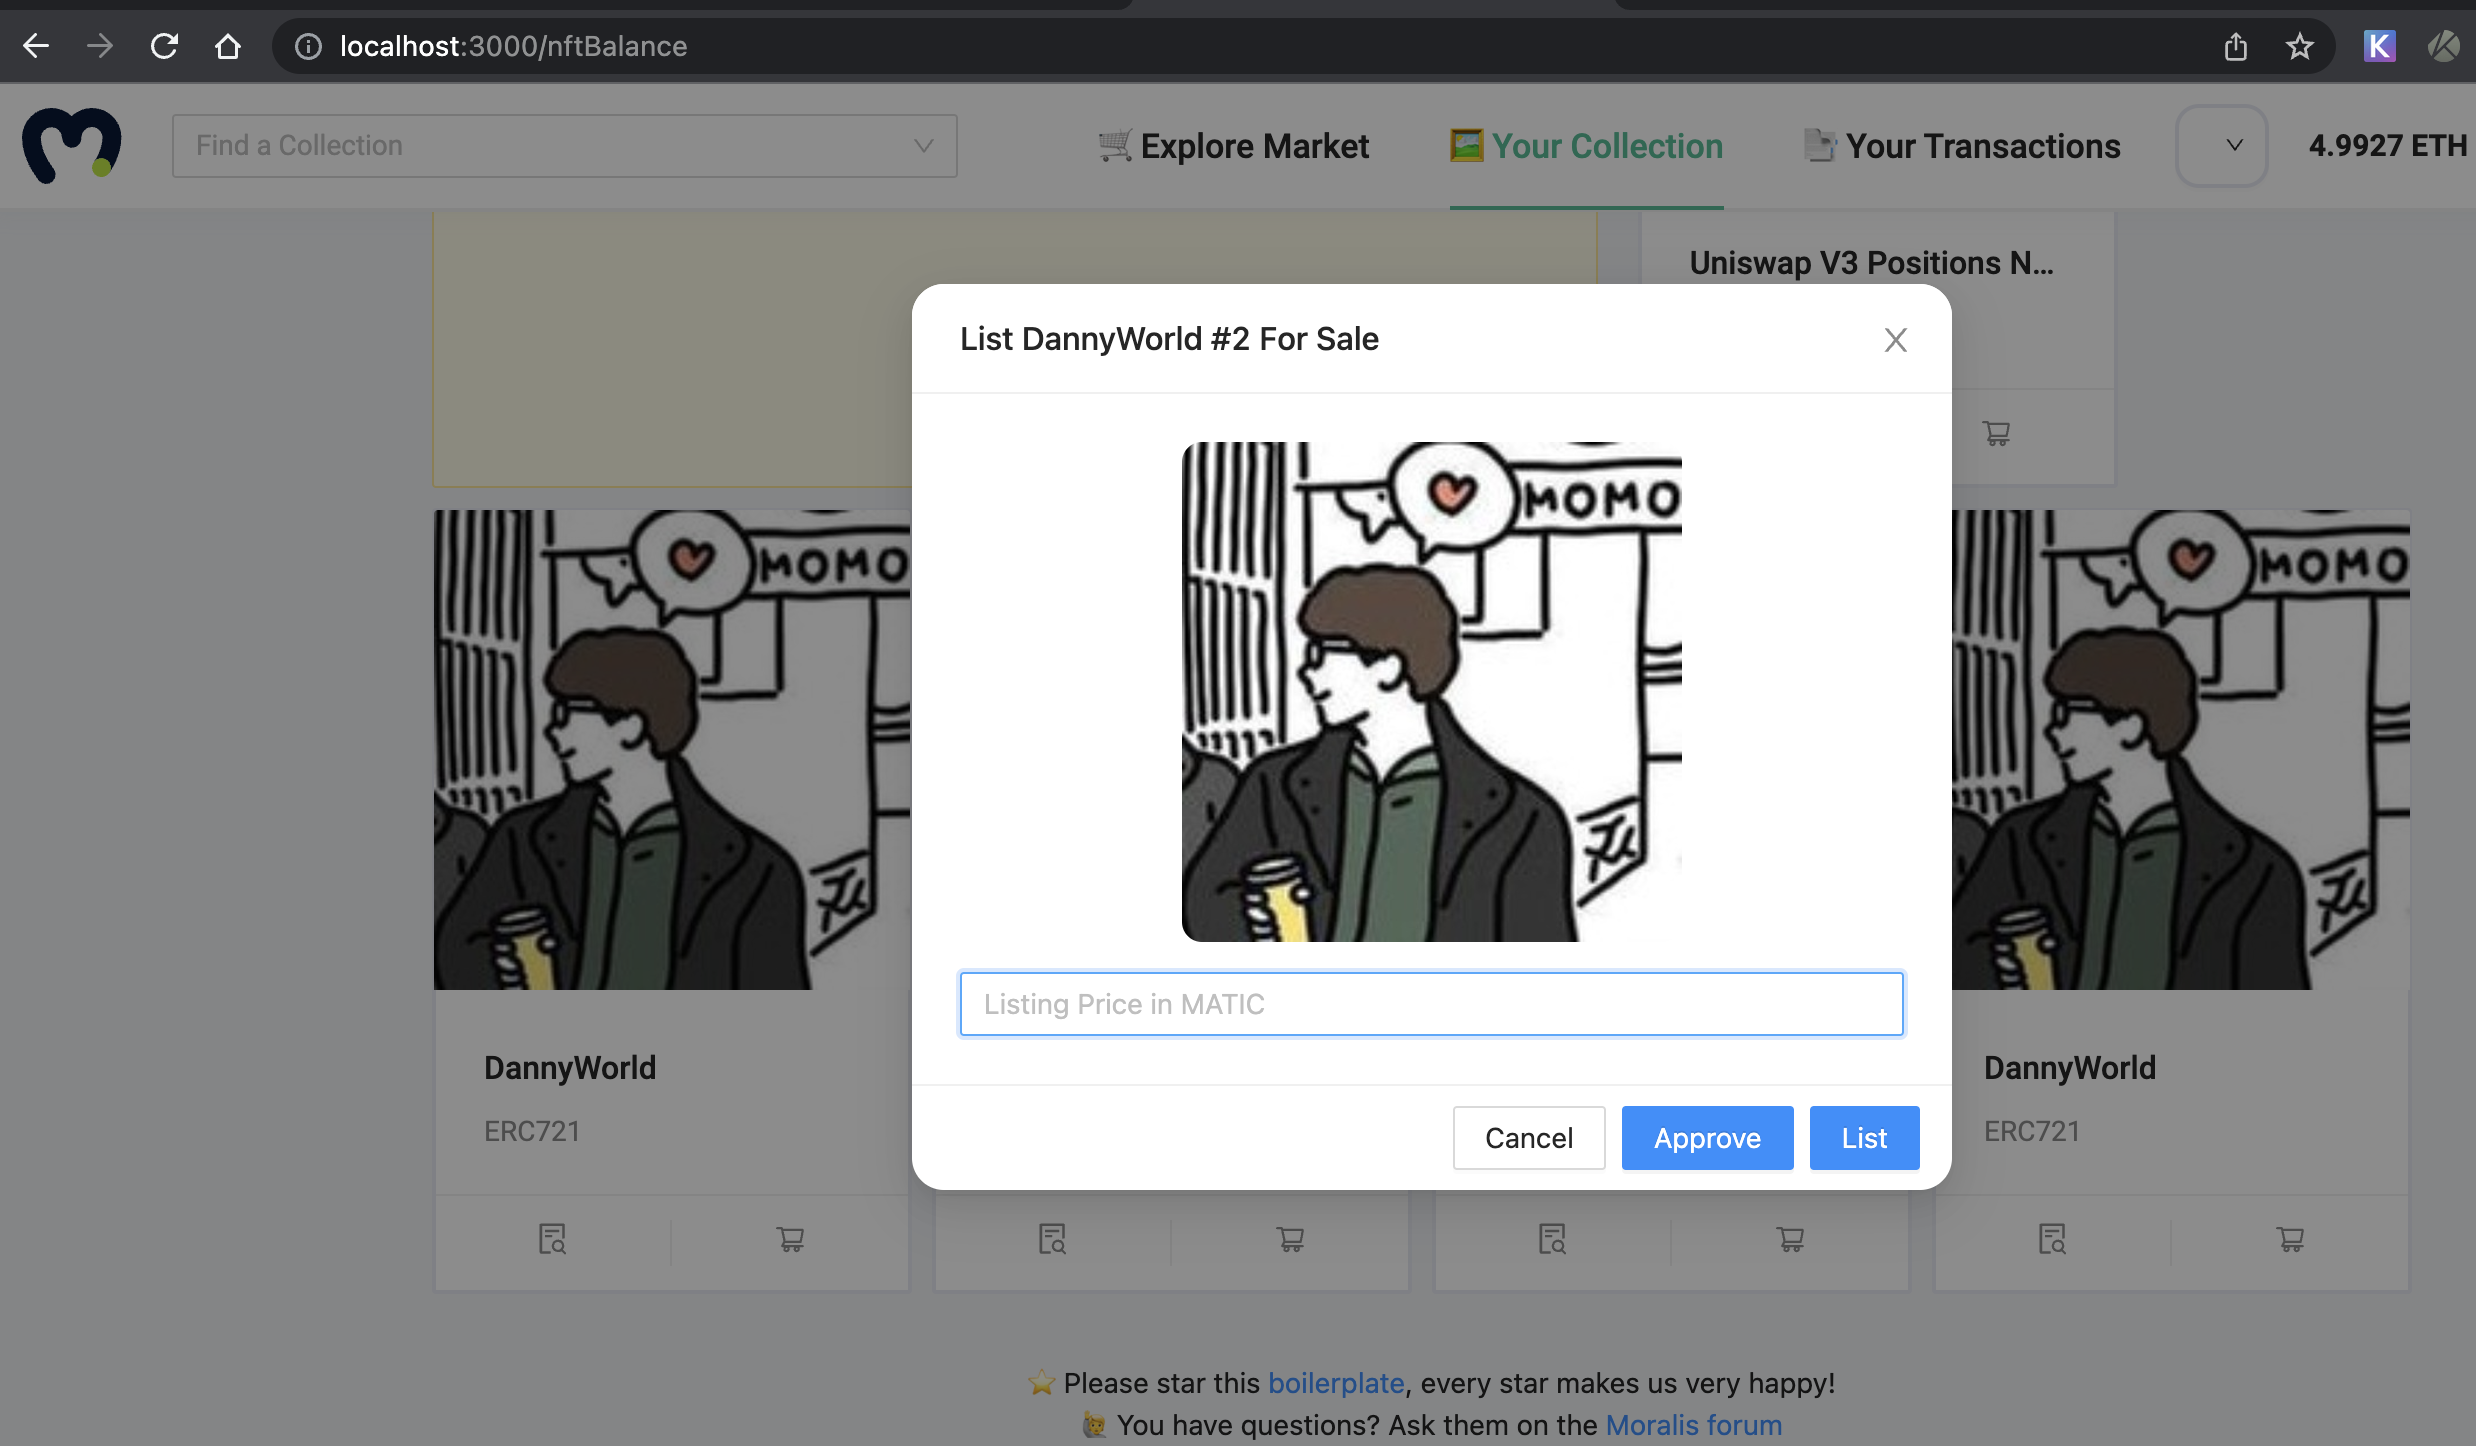Click the List button
This screenshot has width=2476, height=1446.
(1864, 1138)
